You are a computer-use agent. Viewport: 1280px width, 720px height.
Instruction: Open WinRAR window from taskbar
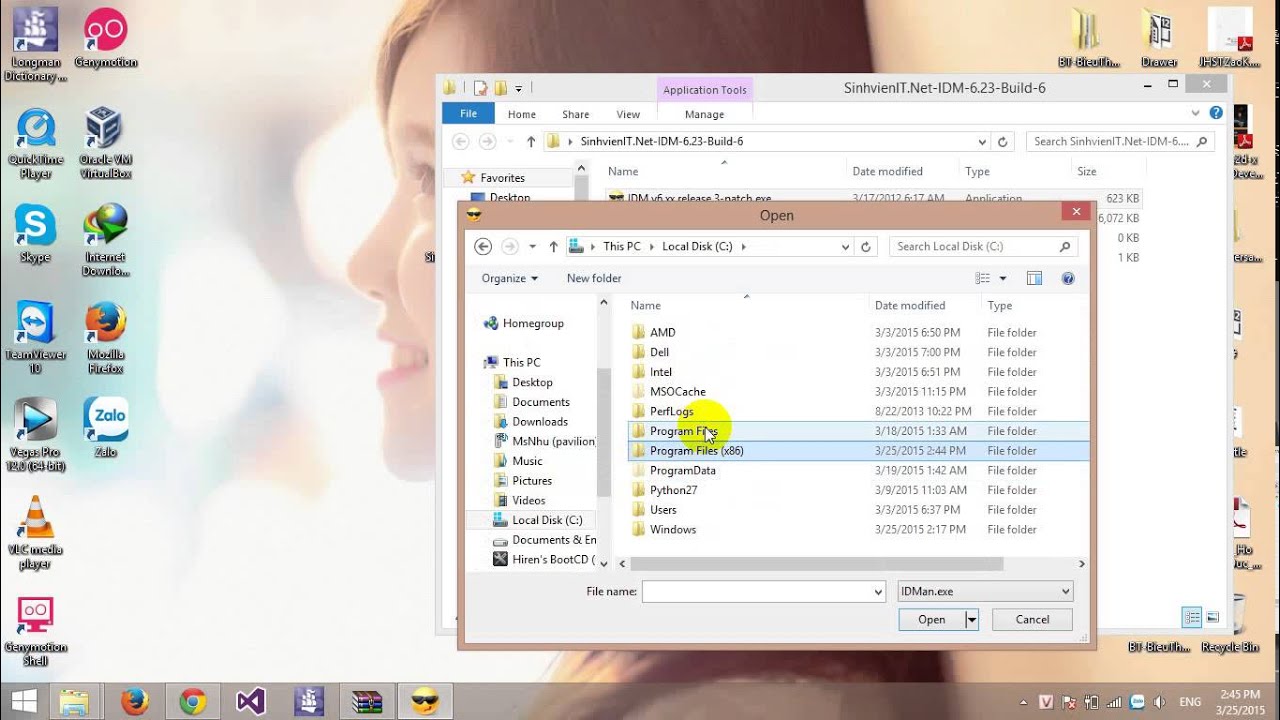(367, 702)
